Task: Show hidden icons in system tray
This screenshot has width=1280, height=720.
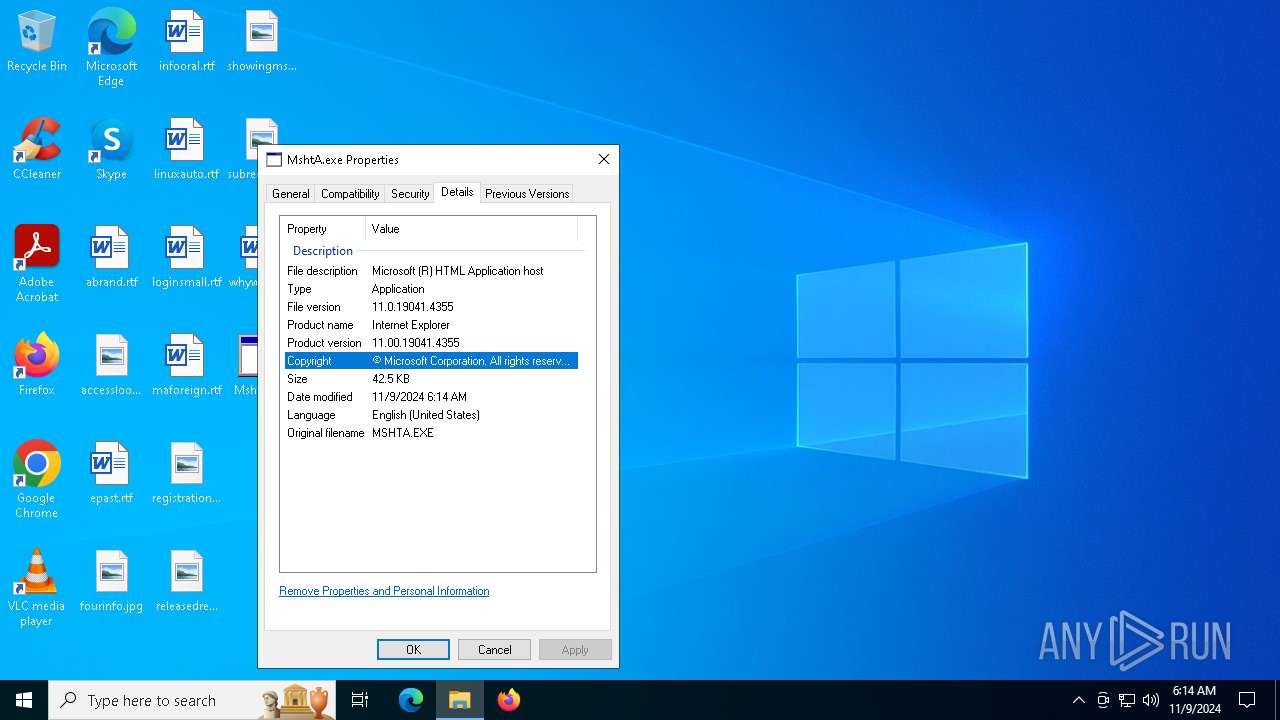Action: [1078, 700]
